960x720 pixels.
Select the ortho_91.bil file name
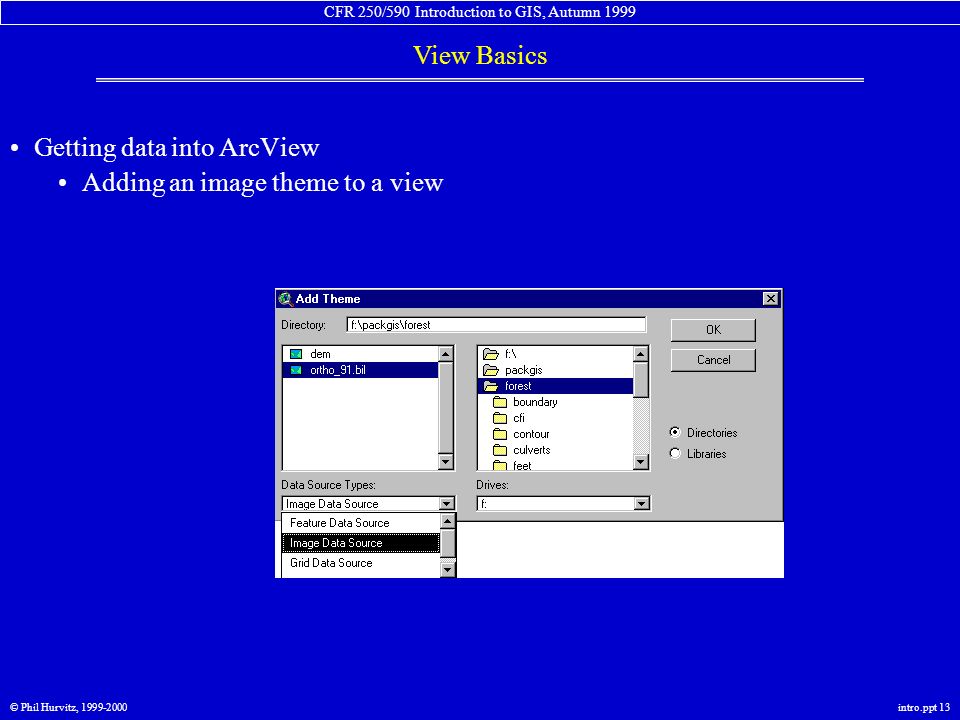pyautogui.click(x=338, y=370)
